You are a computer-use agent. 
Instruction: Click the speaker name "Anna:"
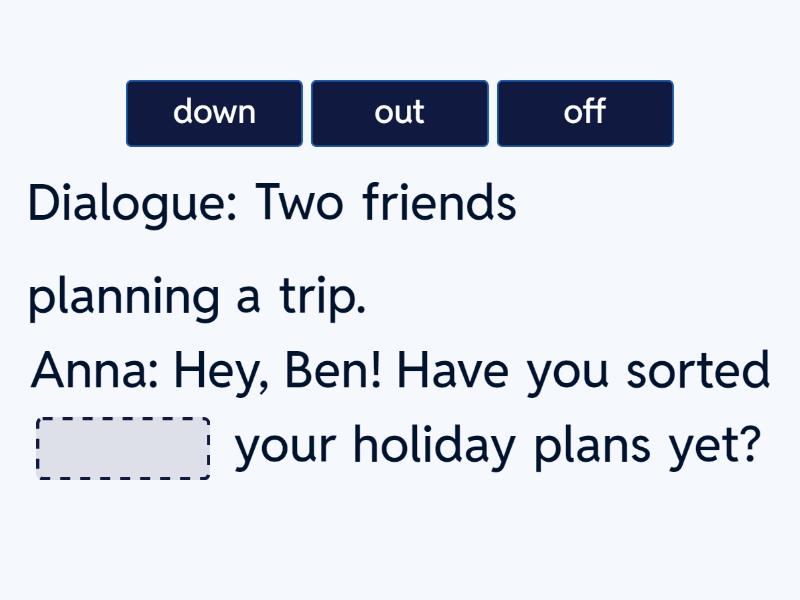(x=95, y=372)
